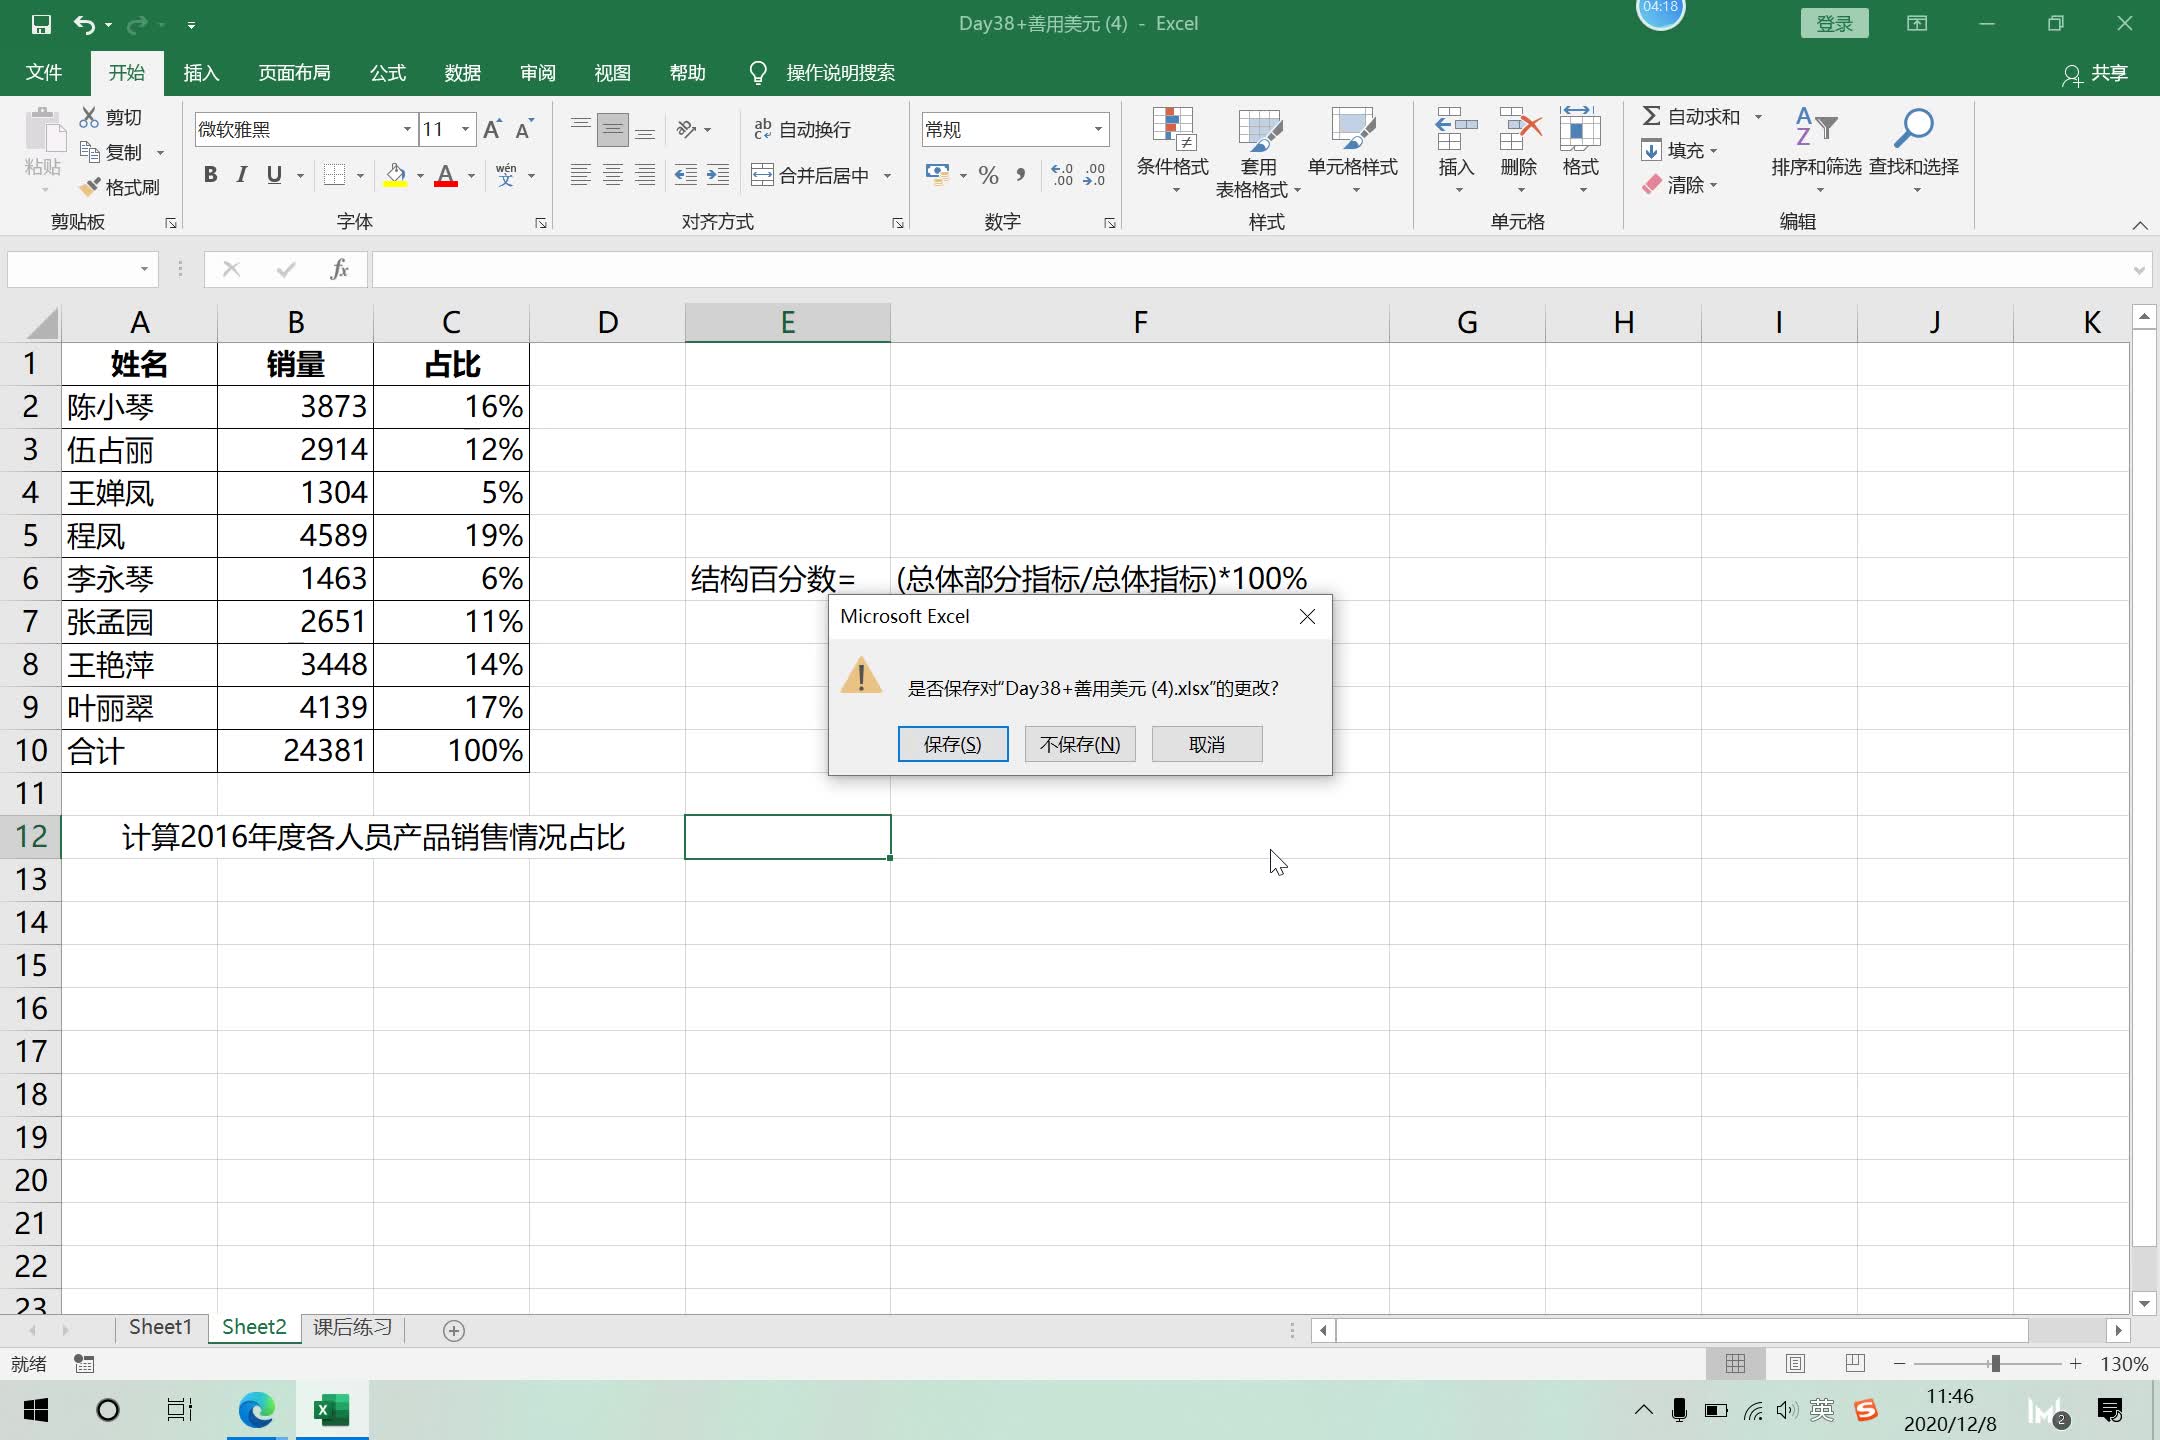The height and width of the screenshot is (1440, 2160).
Task: Open Cell Styles (单元格样式)
Action: [x=1353, y=151]
